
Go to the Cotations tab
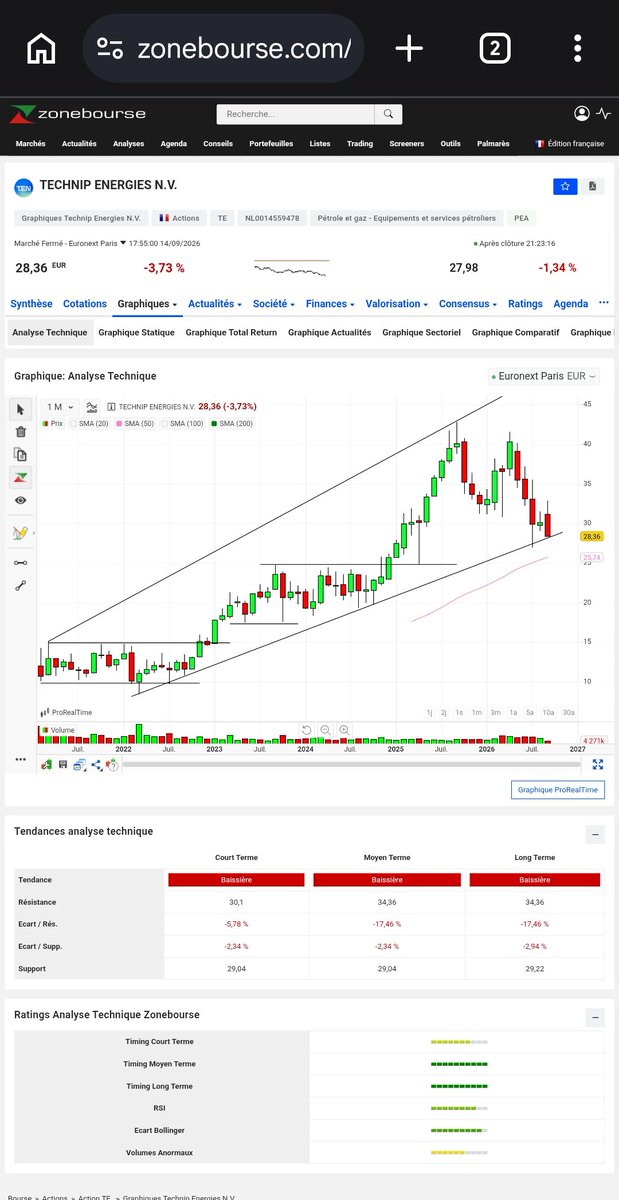click(x=85, y=304)
